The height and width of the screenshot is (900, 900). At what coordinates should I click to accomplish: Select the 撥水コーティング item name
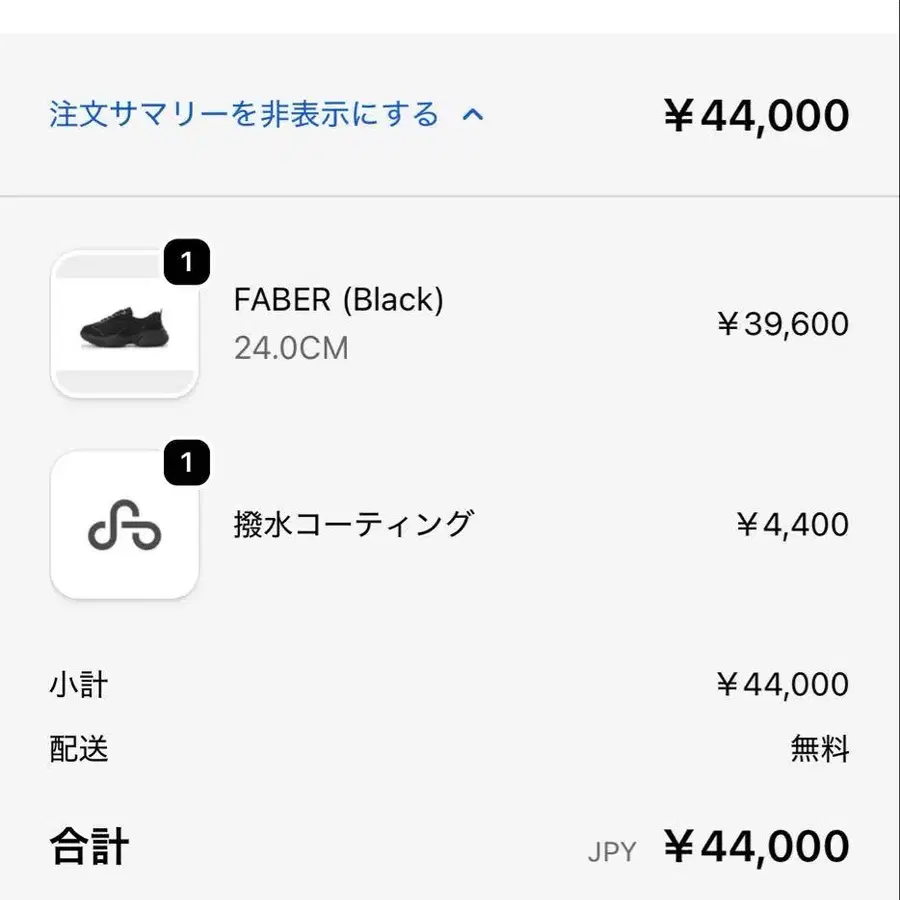pyautogui.click(x=353, y=524)
